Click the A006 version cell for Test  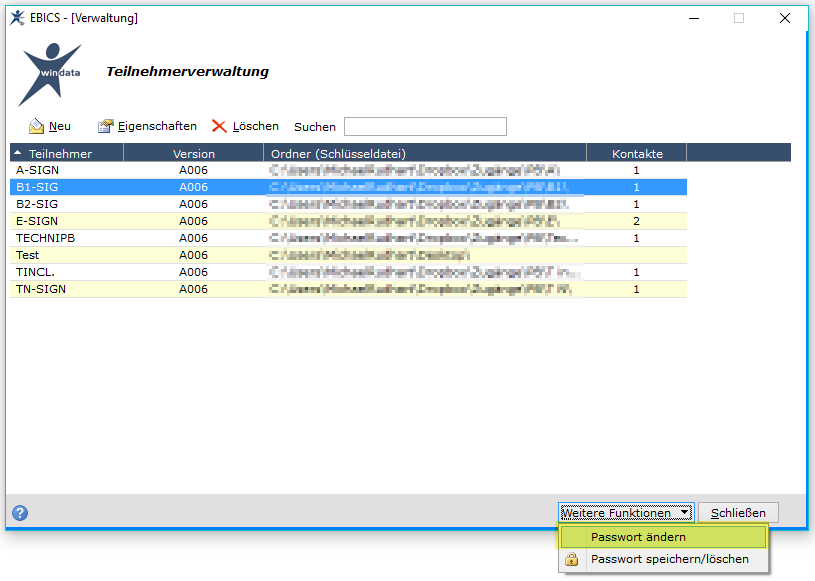(x=193, y=255)
